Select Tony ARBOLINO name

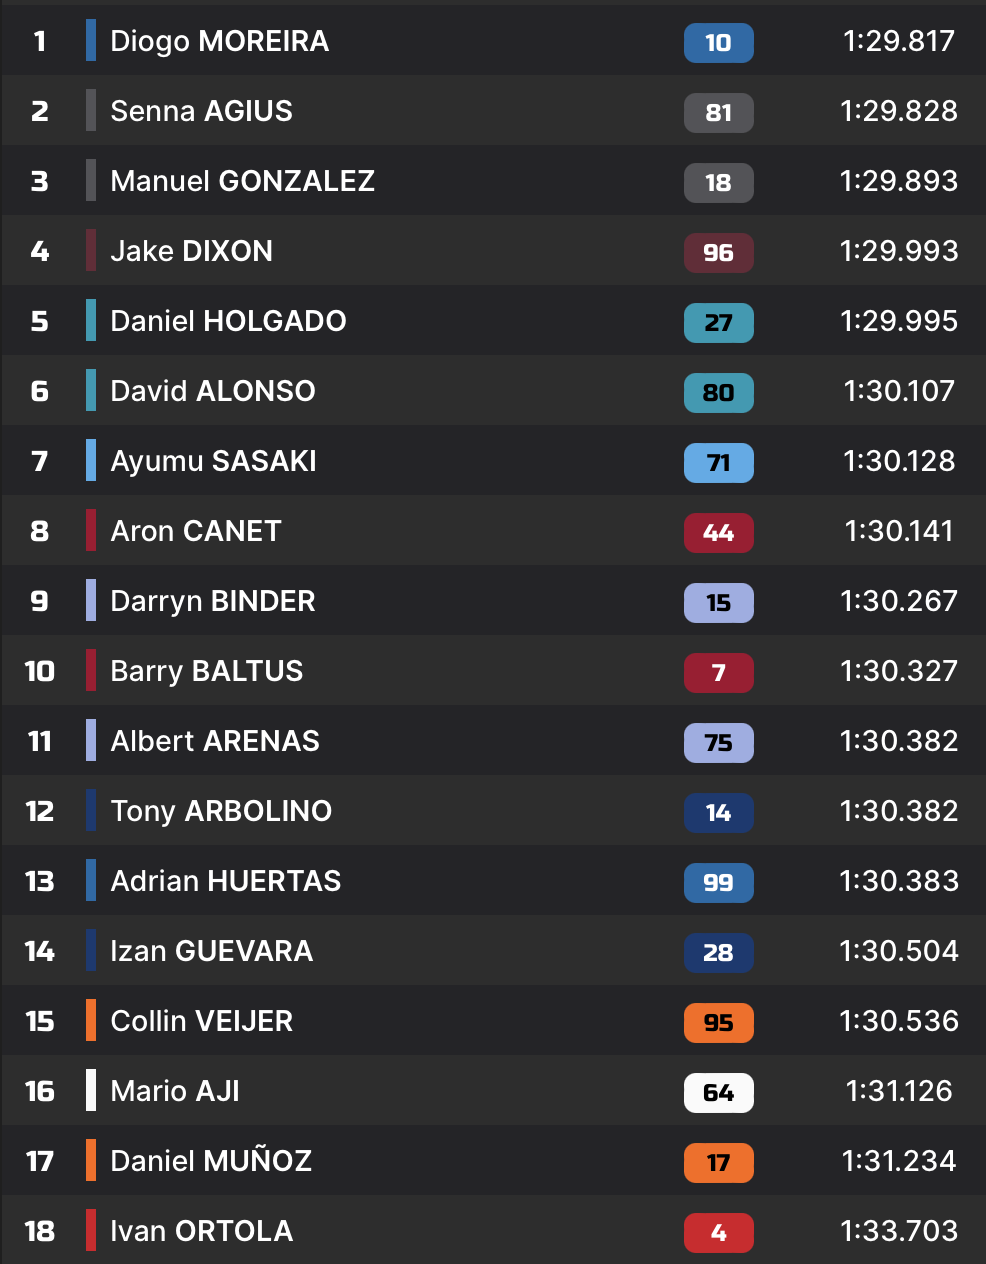coord(221,811)
